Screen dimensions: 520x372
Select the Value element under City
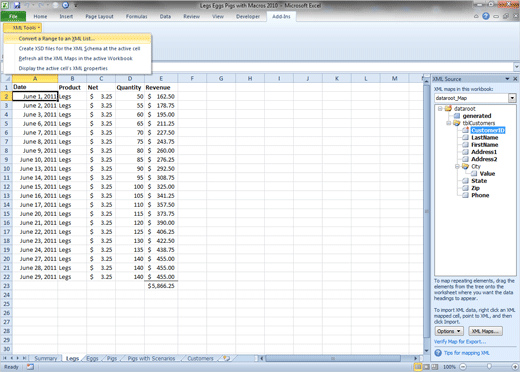487,174
